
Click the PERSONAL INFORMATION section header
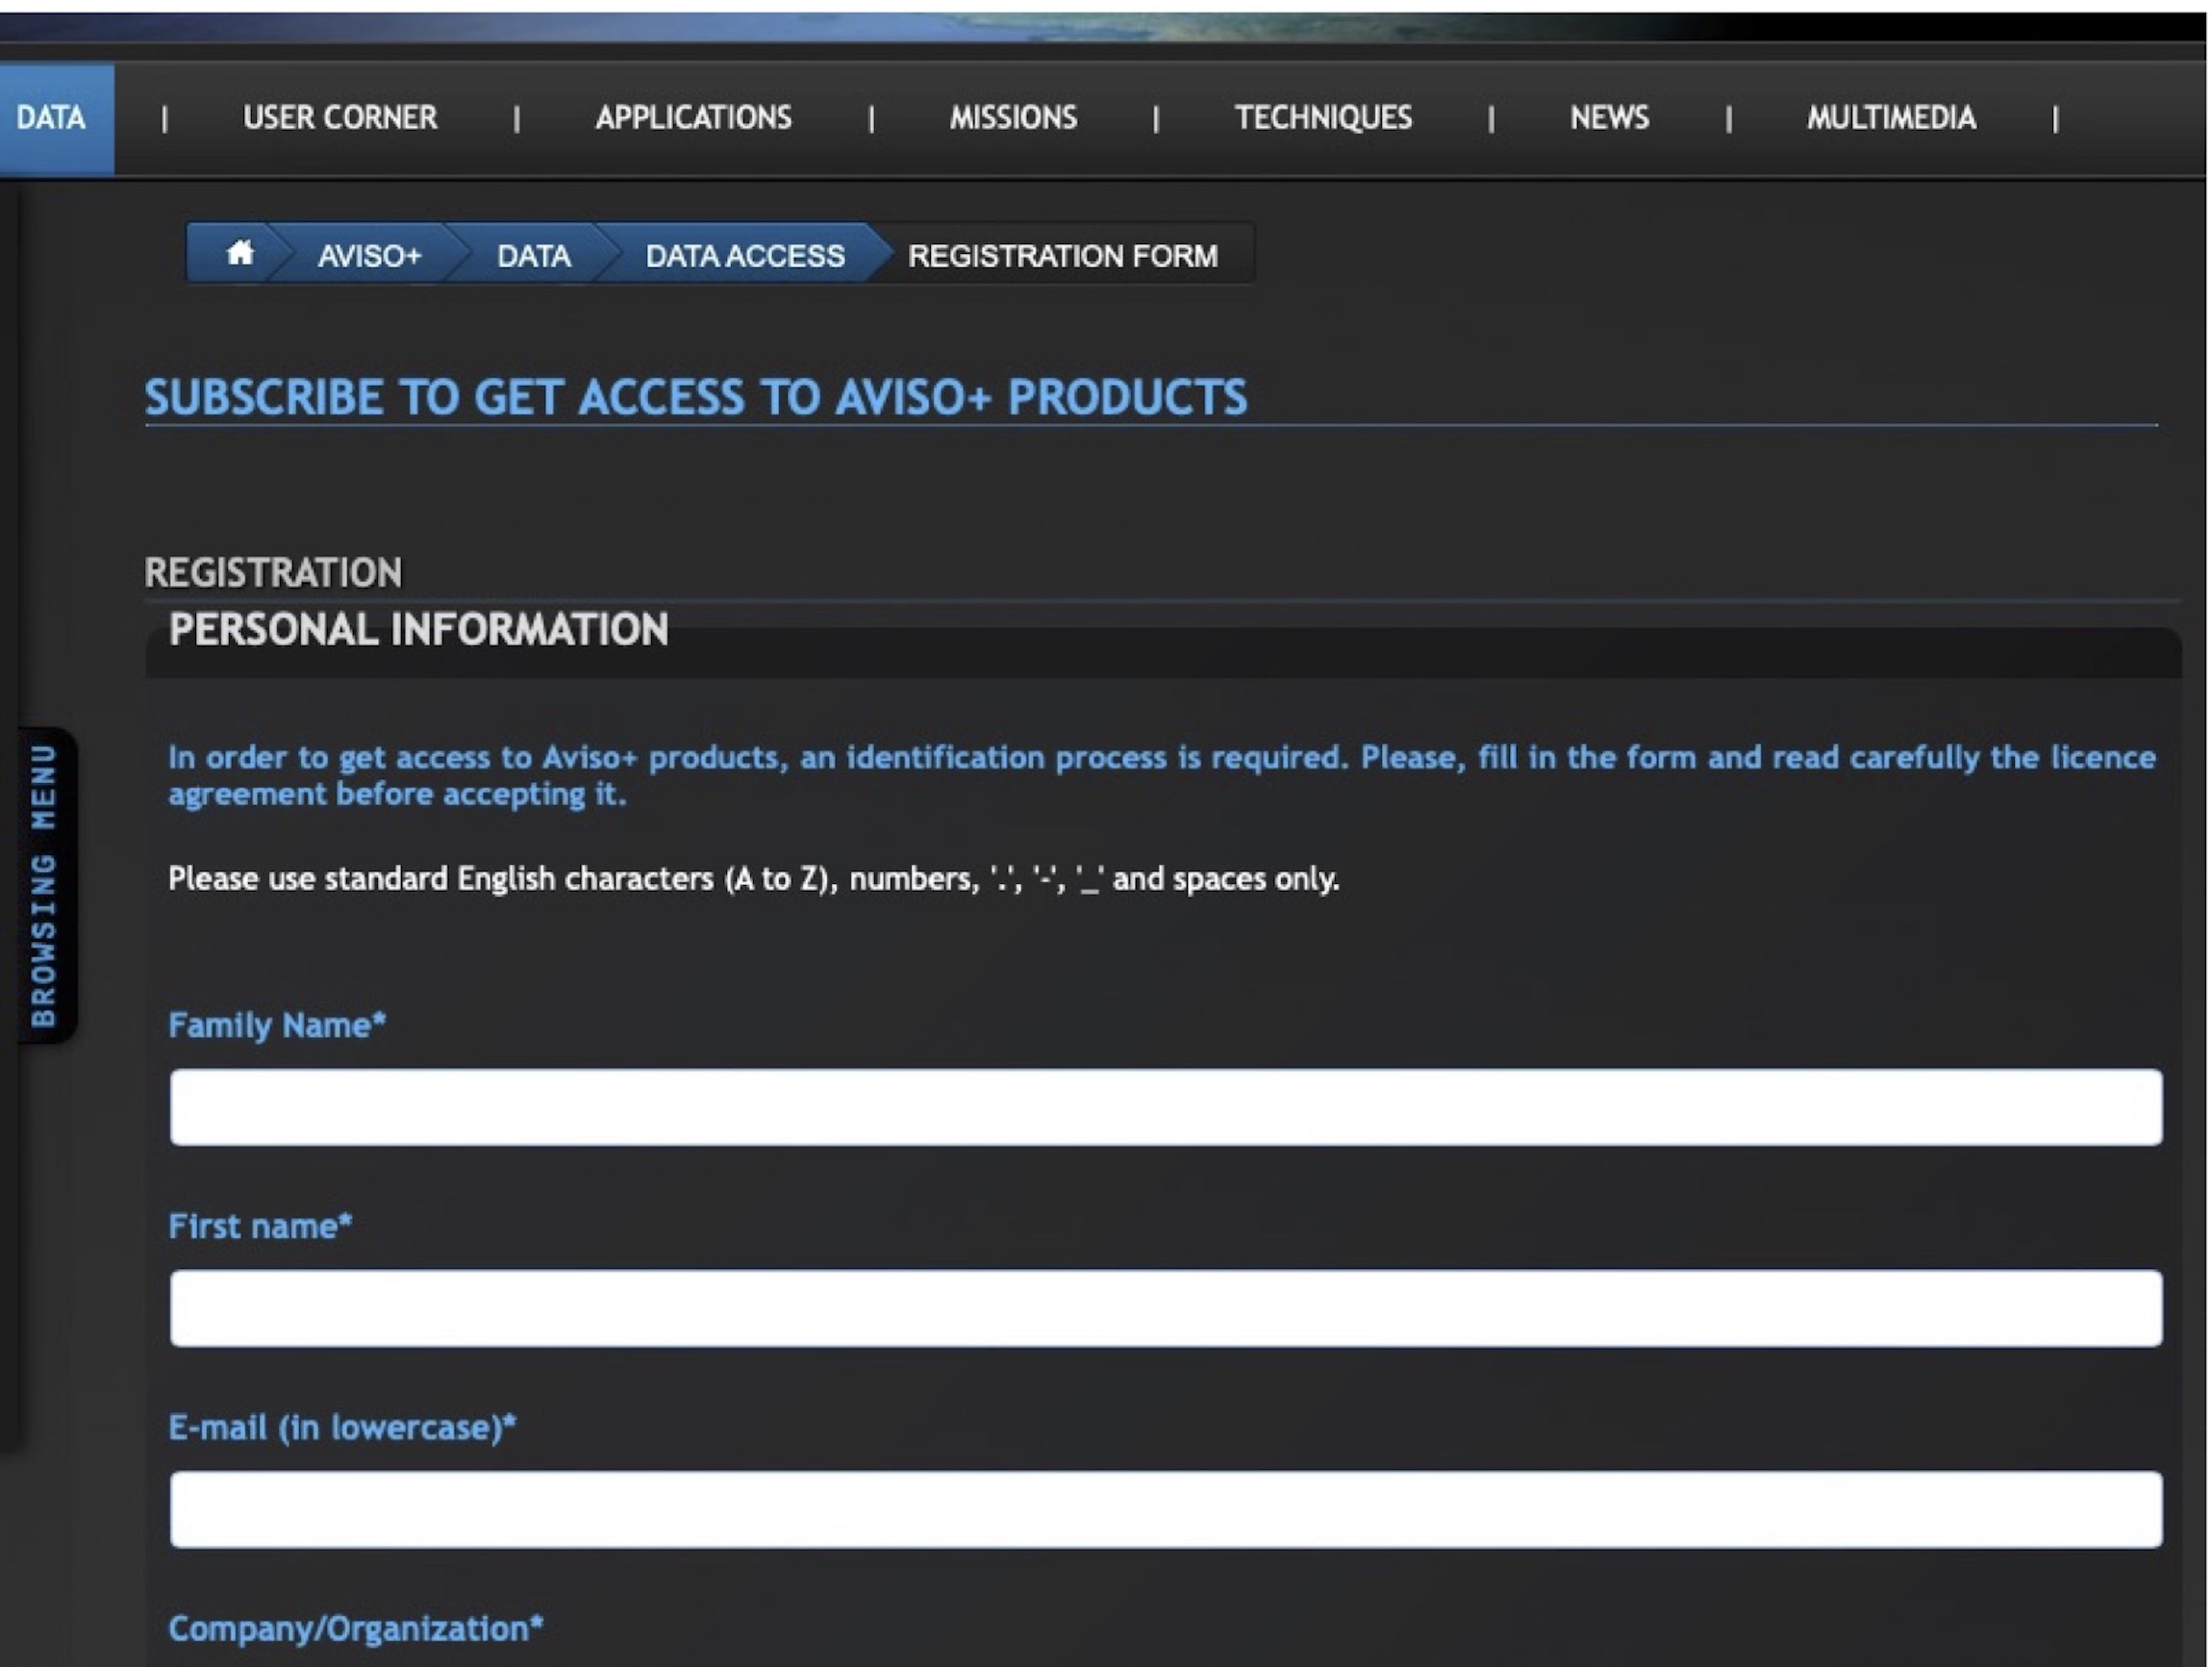418,629
